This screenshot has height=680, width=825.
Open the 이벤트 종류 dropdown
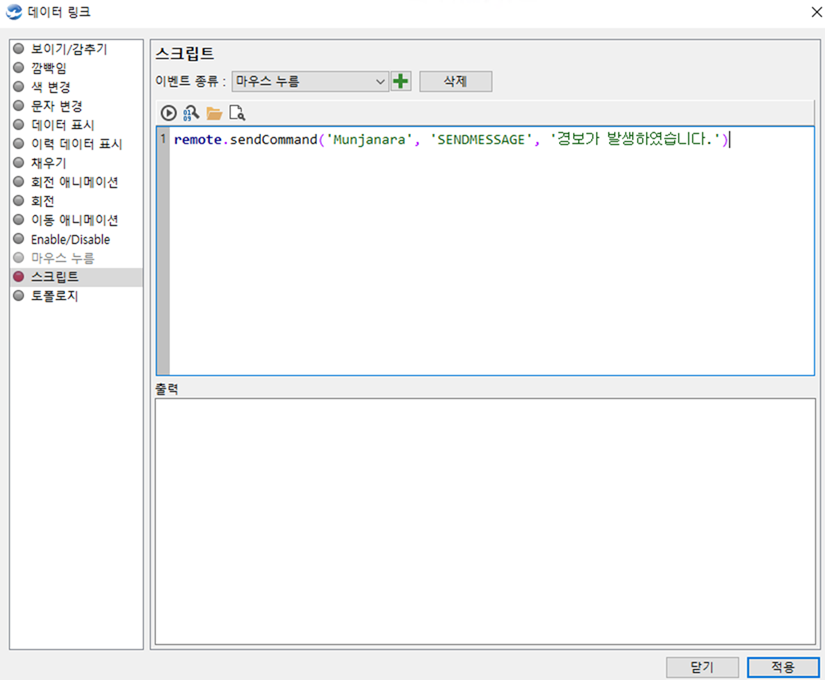pos(310,81)
